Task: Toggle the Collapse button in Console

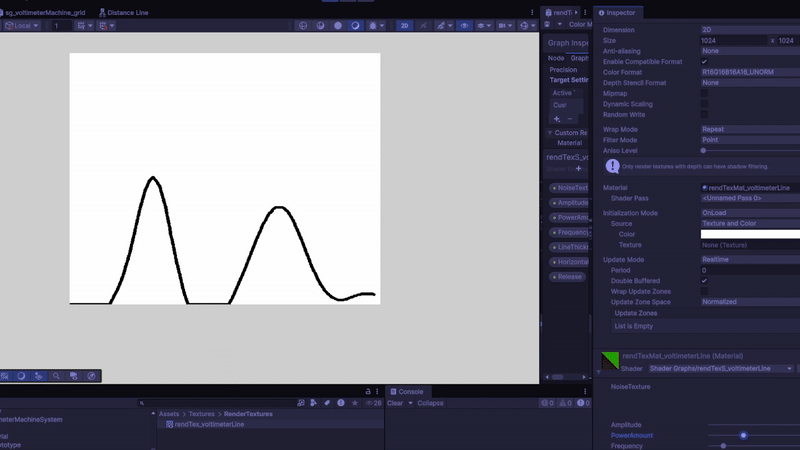Action: pyautogui.click(x=429, y=403)
